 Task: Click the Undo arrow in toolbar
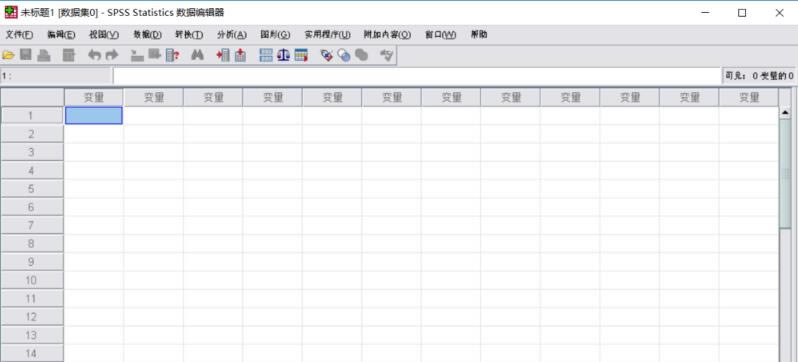pyautogui.click(x=95, y=55)
